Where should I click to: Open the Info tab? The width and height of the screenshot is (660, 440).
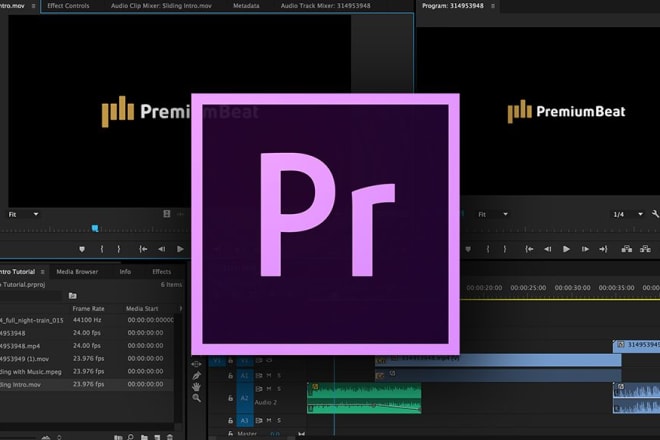(125, 272)
